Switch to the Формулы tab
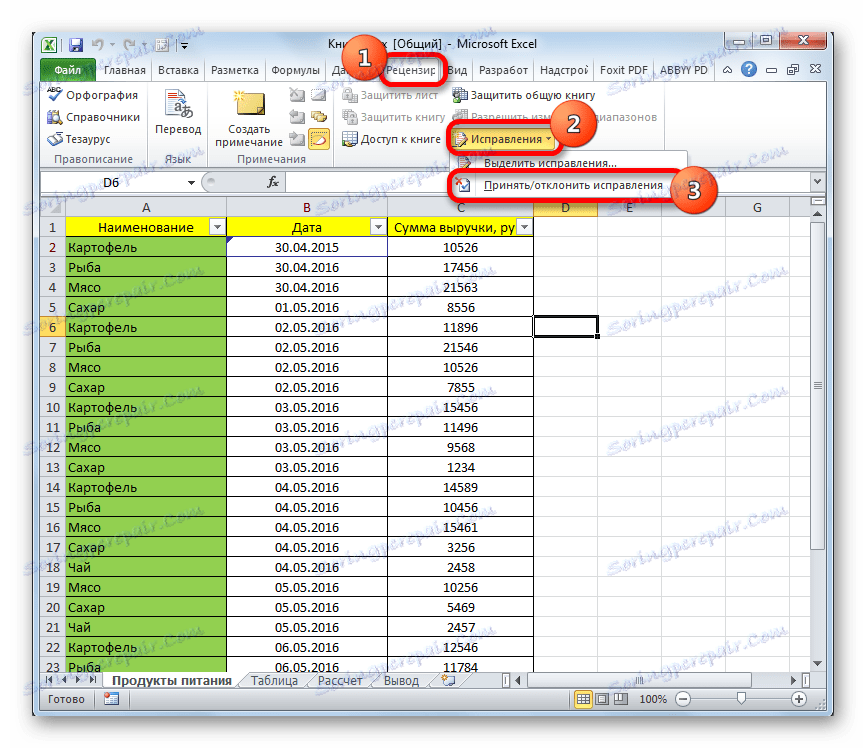 (x=295, y=70)
